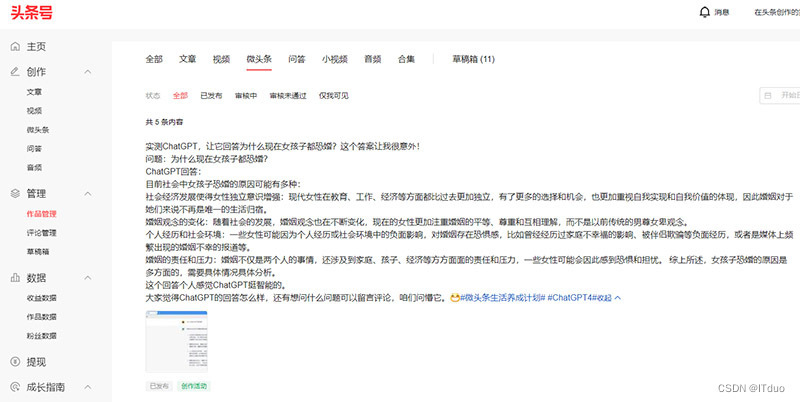
Task: Open 收益数据 in sidebar
Action: [x=41, y=298]
